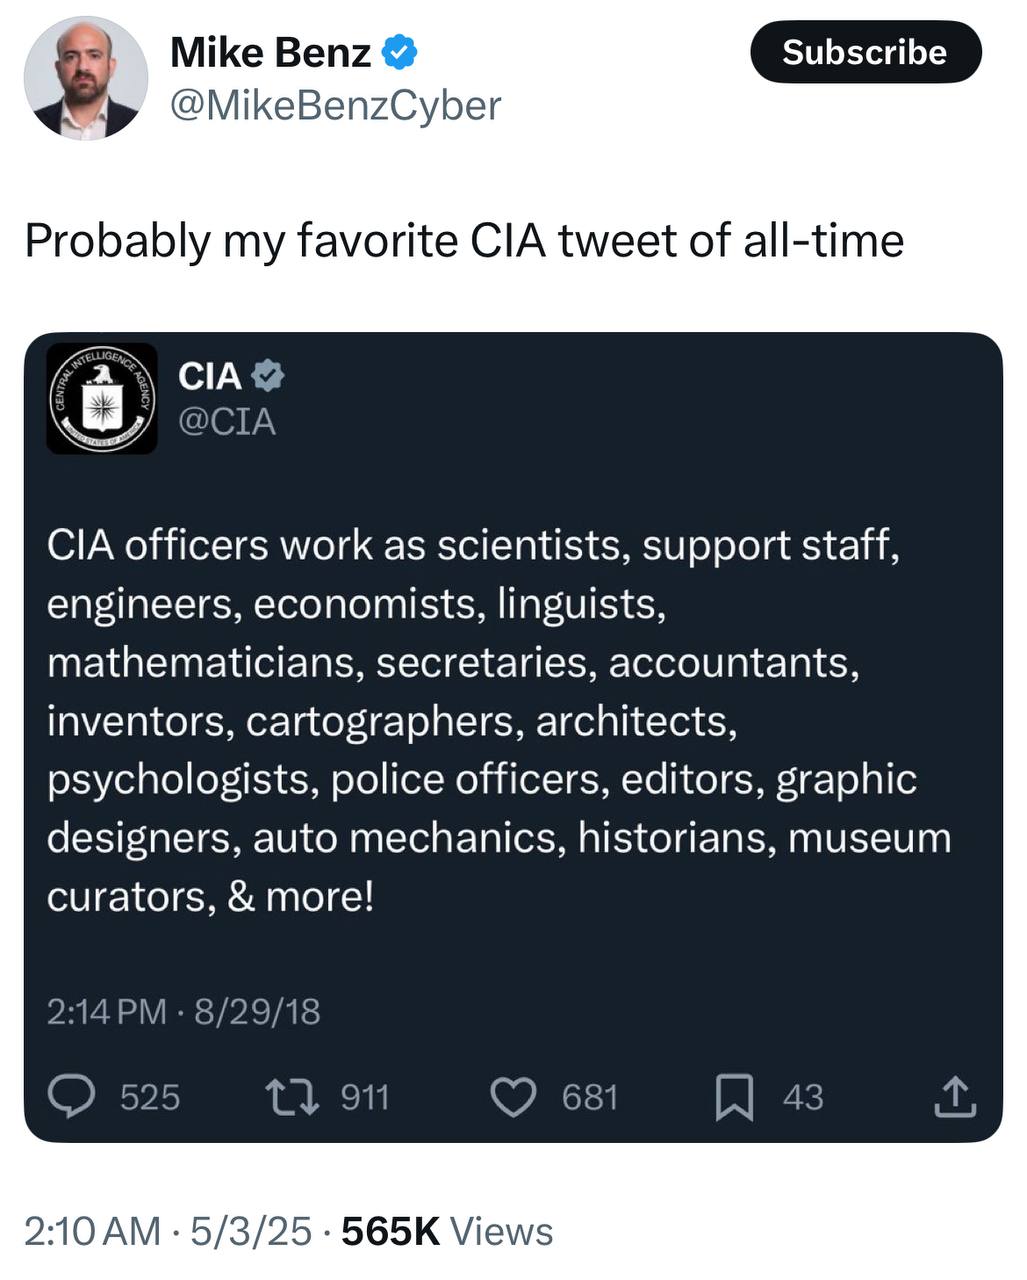Like the quoted tweet with heart icon
Image resolution: width=1027 pixels, height=1280 pixels.
click(514, 1097)
